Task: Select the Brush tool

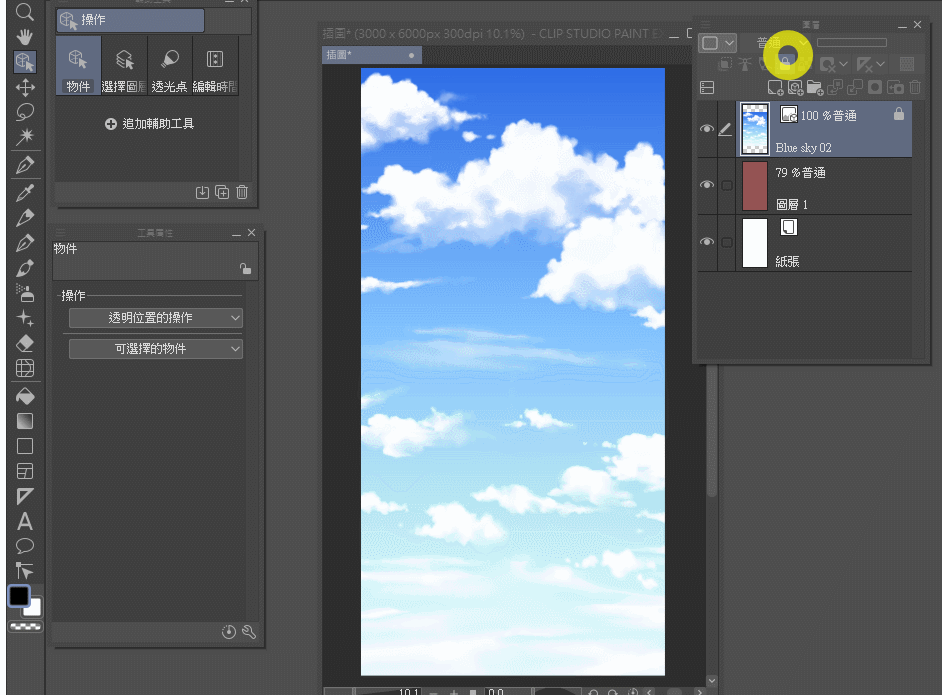Action: coord(25,269)
